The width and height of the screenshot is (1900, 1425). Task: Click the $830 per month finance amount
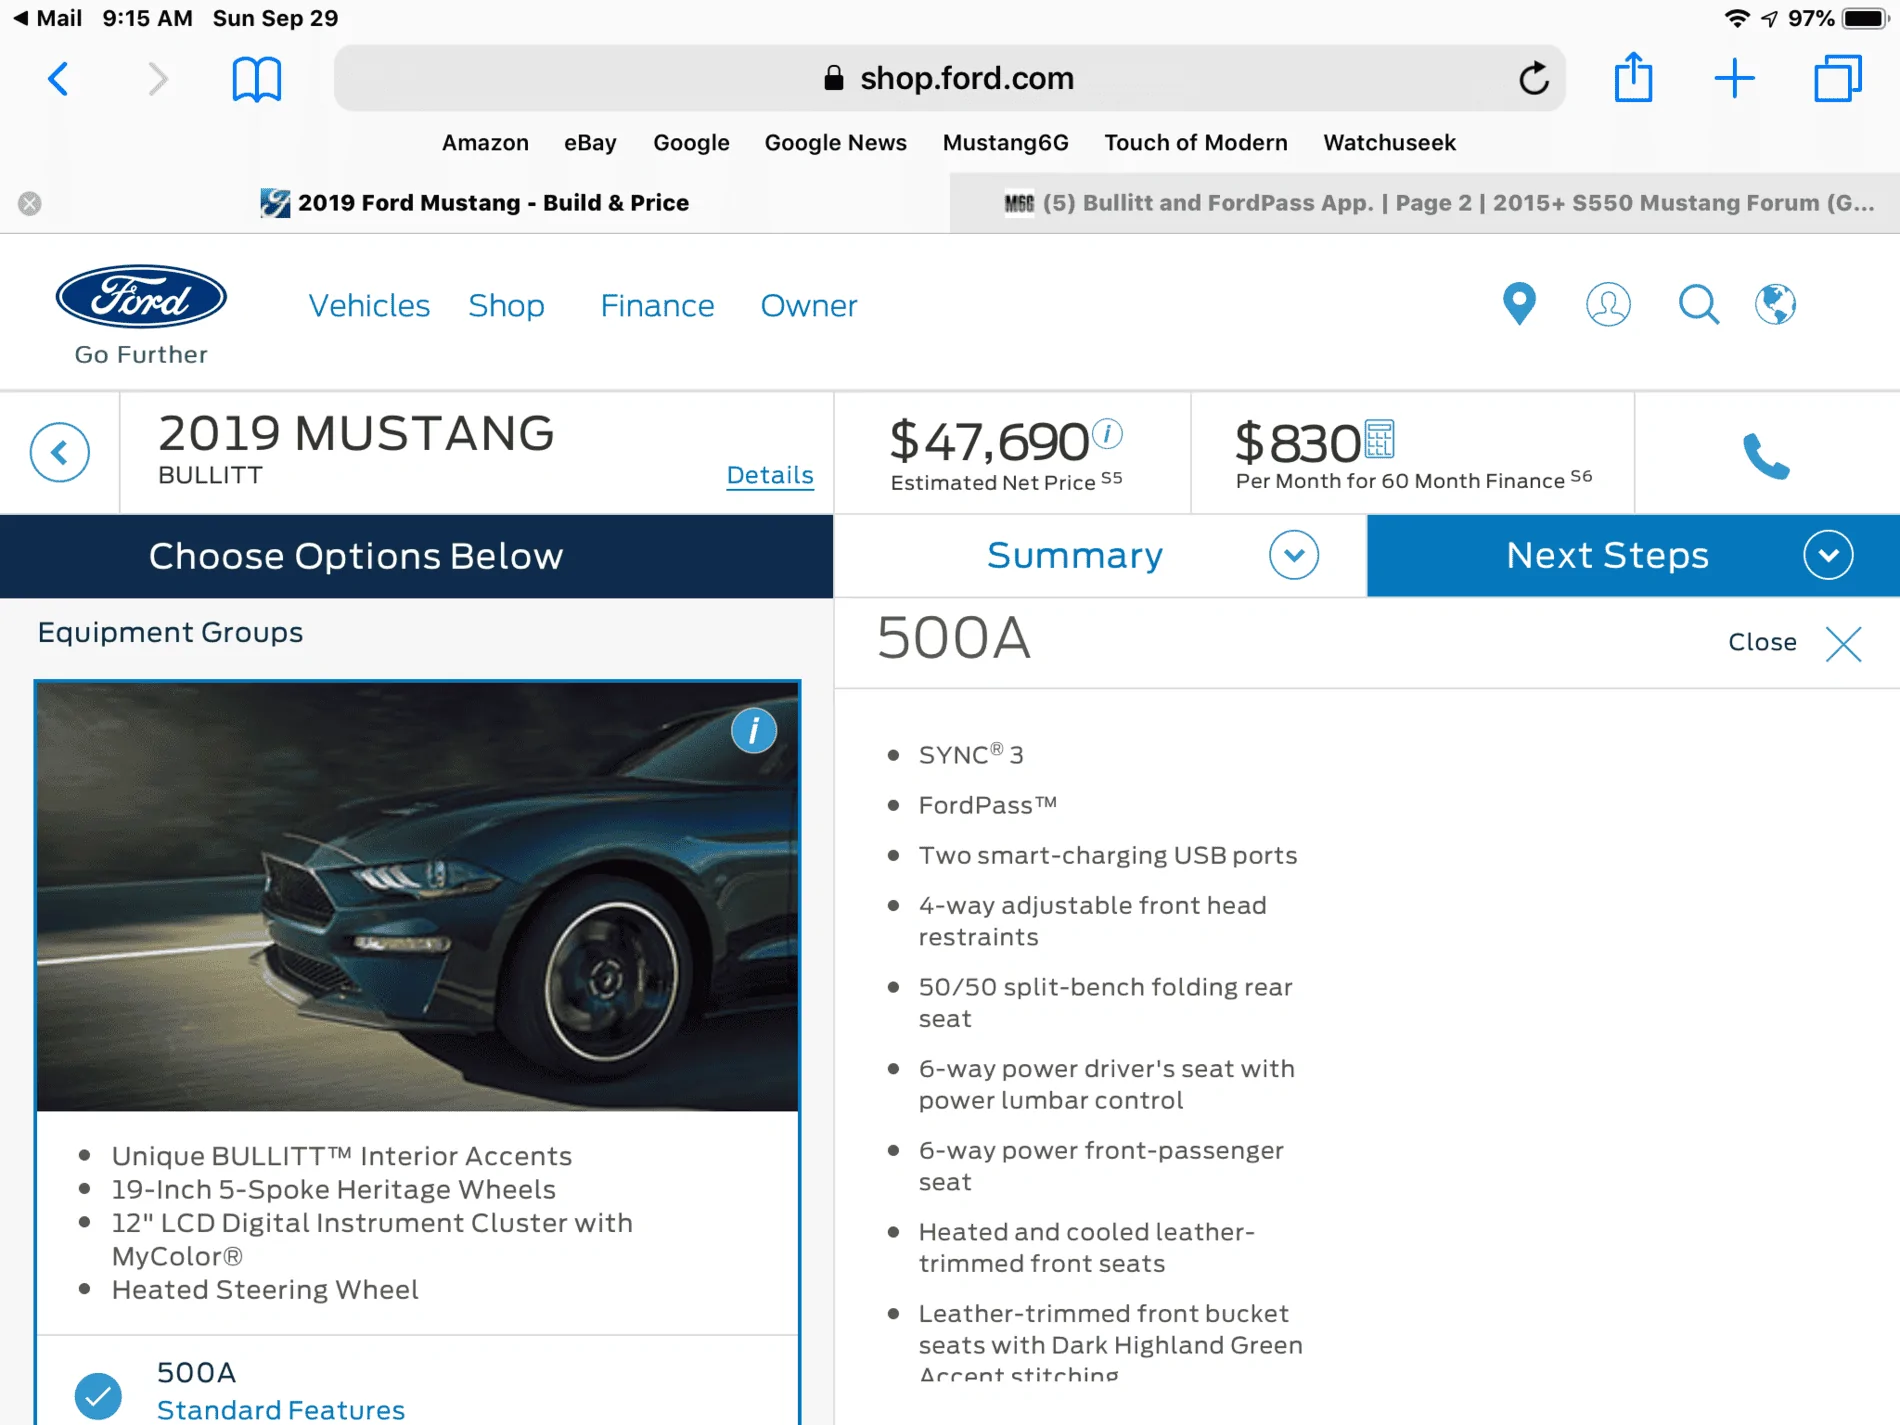1297,442
